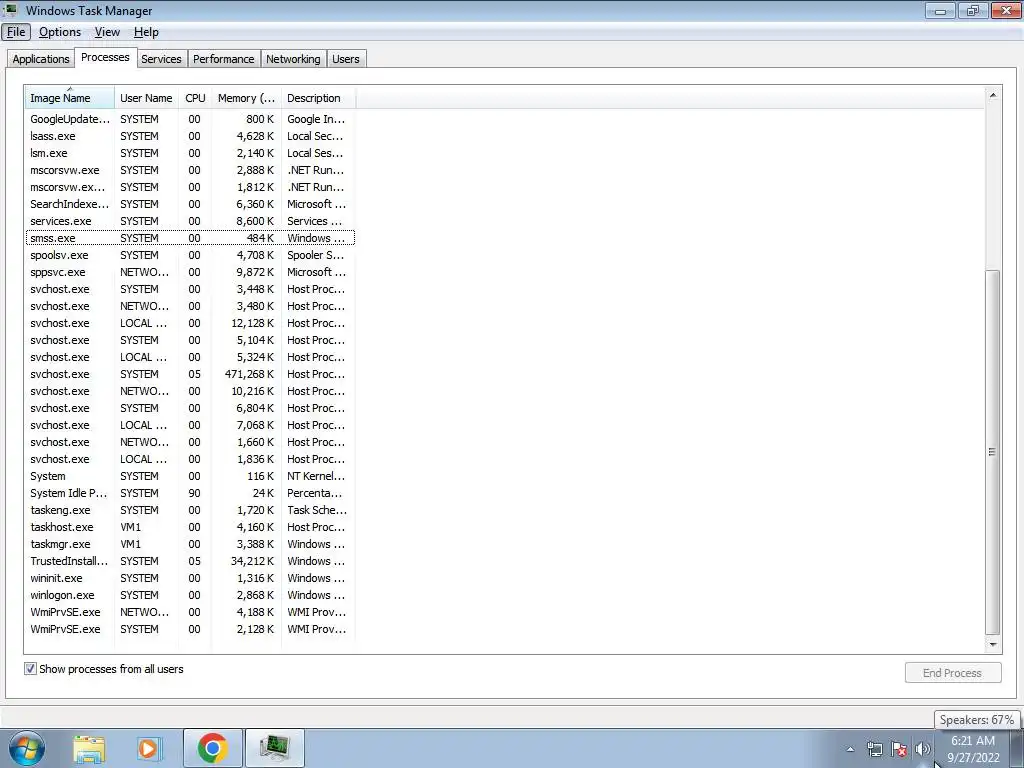Viewport: 1024px width, 768px height.
Task: Sort by Image Name column header
Action: (x=70, y=98)
